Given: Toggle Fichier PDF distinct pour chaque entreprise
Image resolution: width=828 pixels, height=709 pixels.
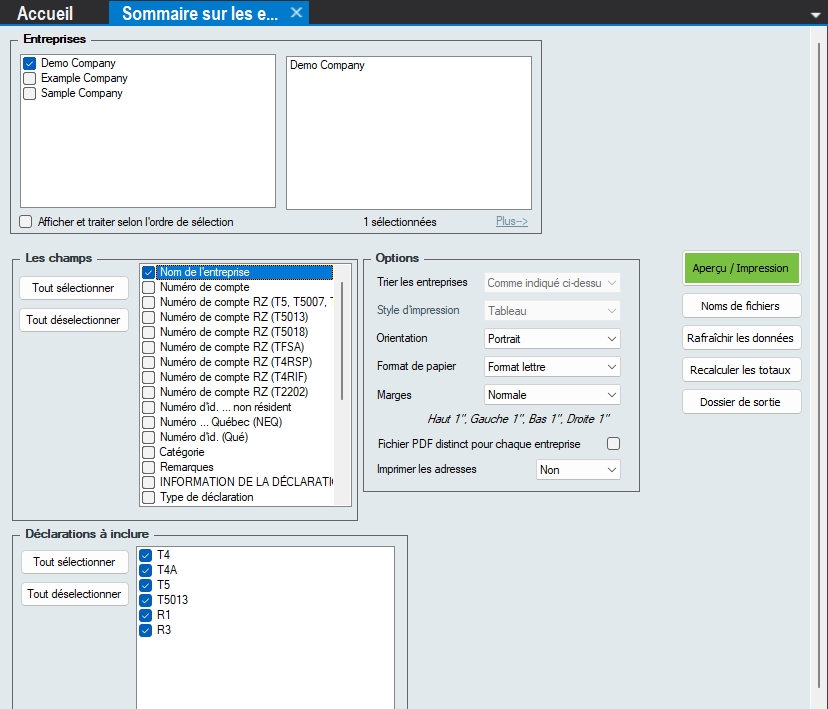Looking at the screenshot, I should (x=614, y=443).
